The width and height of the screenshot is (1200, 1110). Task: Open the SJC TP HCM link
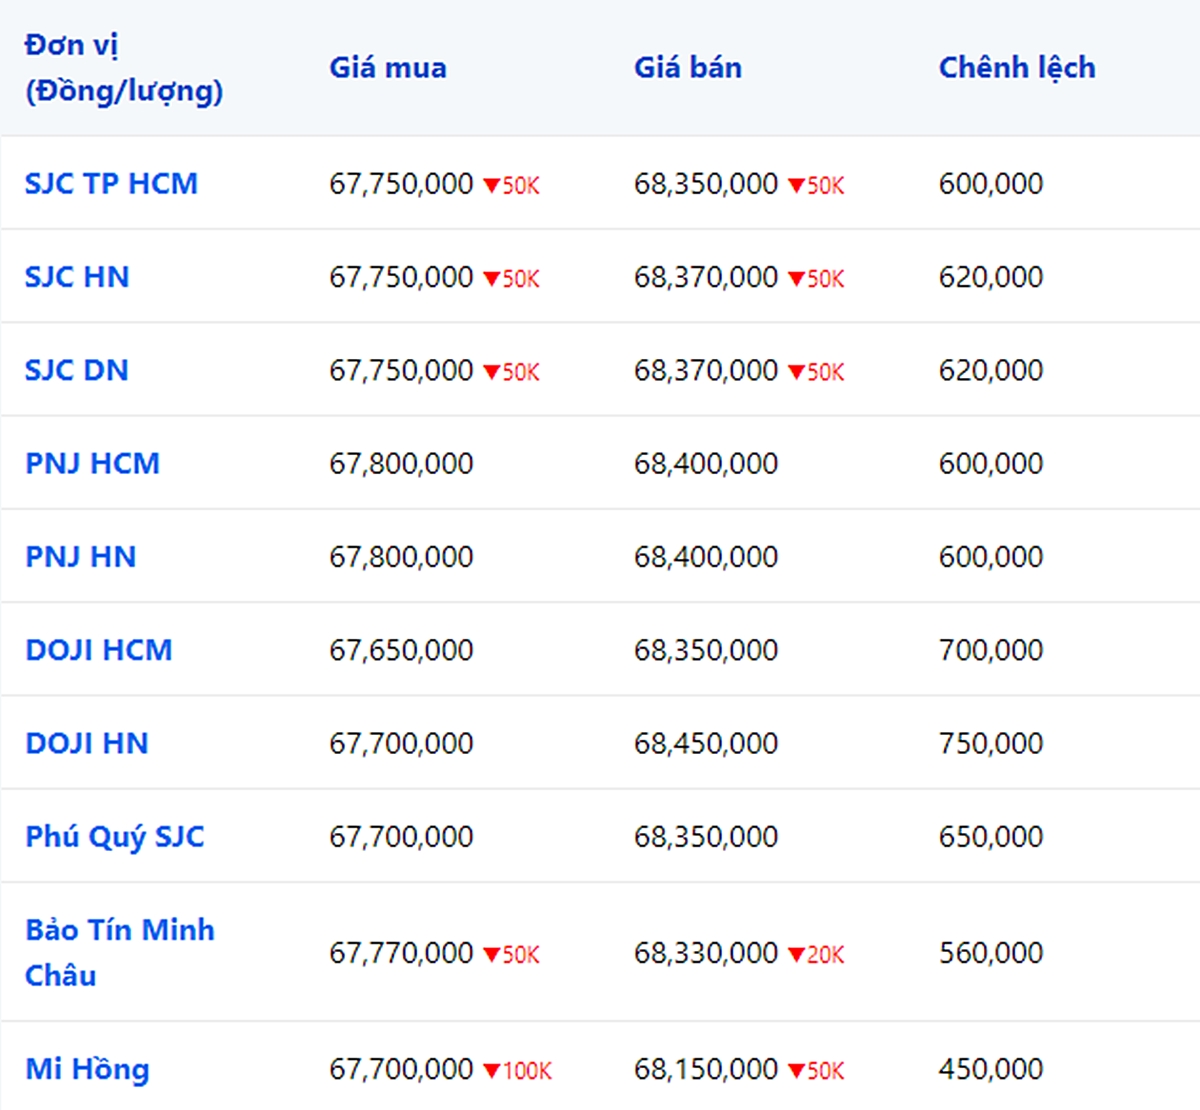[x=111, y=184]
